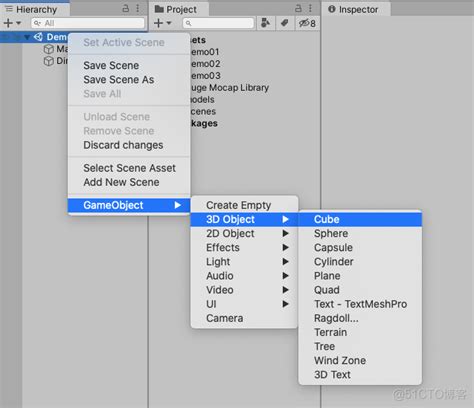Image resolution: width=474 pixels, height=408 pixels.
Task: Toggle hidden packages visibility eye icon
Action: 307,23
